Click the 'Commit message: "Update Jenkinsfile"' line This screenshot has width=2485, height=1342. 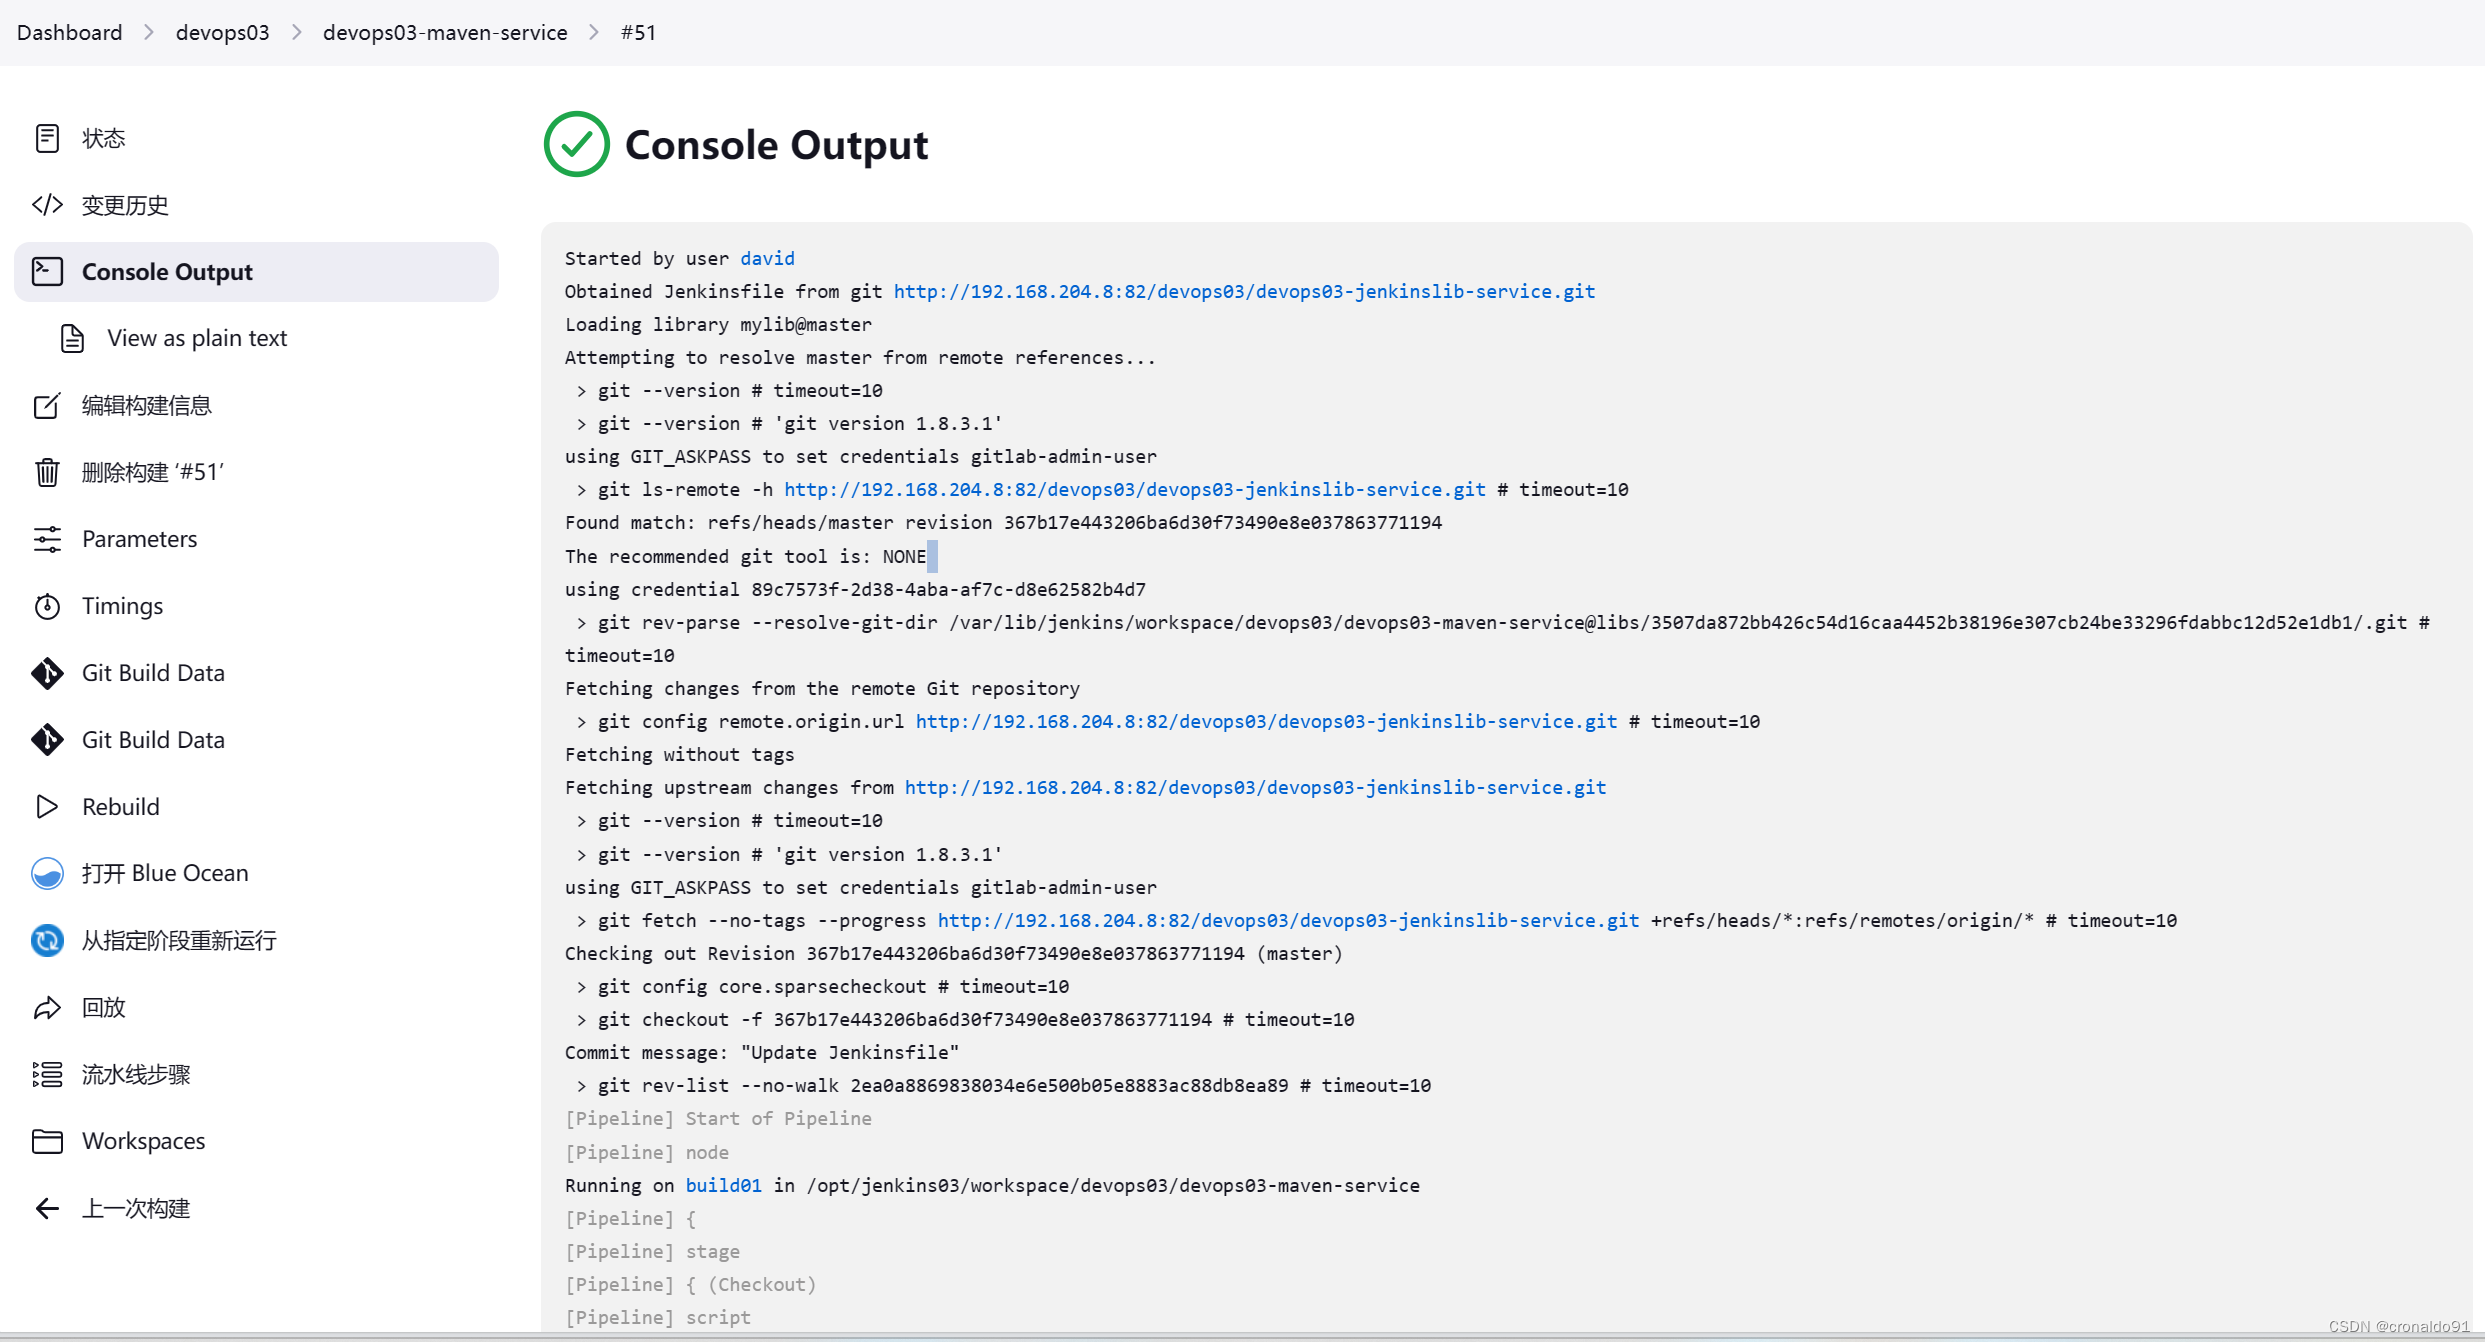click(x=761, y=1052)
